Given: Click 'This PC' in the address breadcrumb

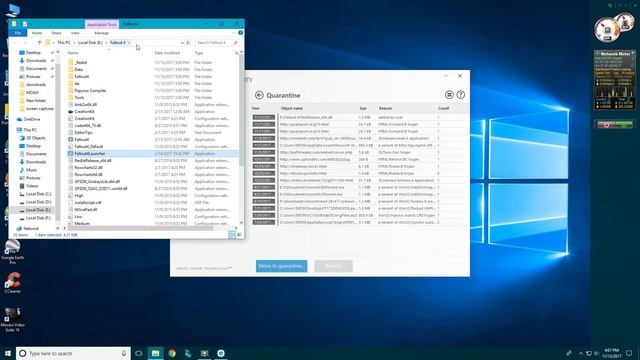Looking at the screenshot, I should pos(64,42).
